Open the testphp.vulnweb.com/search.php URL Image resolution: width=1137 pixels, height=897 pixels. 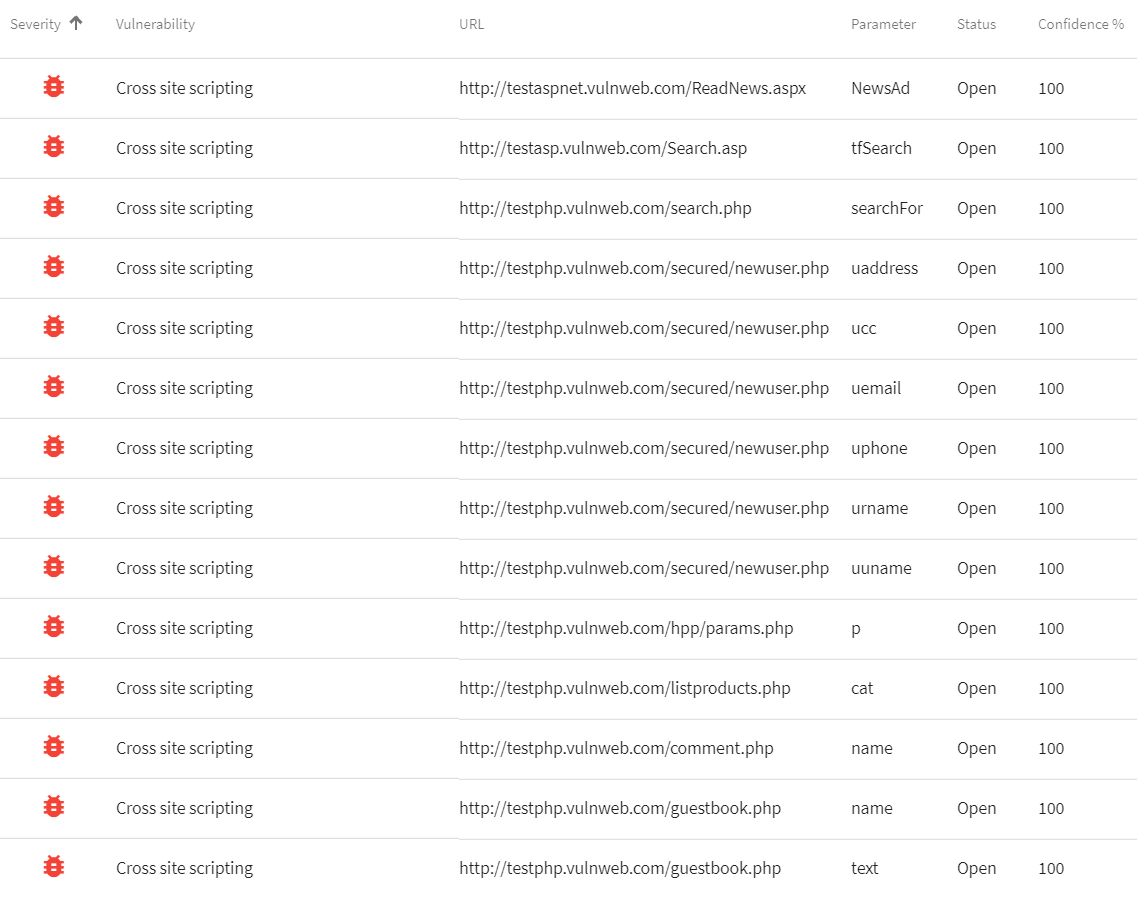coord(605,208)
